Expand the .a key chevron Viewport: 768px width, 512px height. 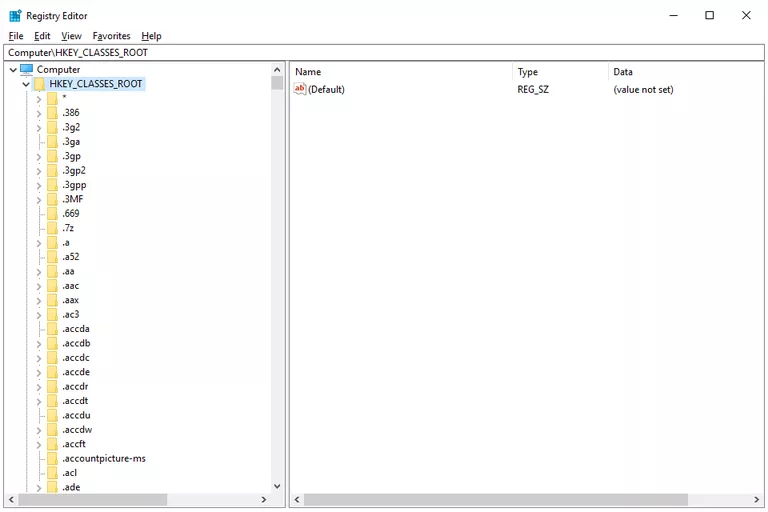tap(39, 243)
